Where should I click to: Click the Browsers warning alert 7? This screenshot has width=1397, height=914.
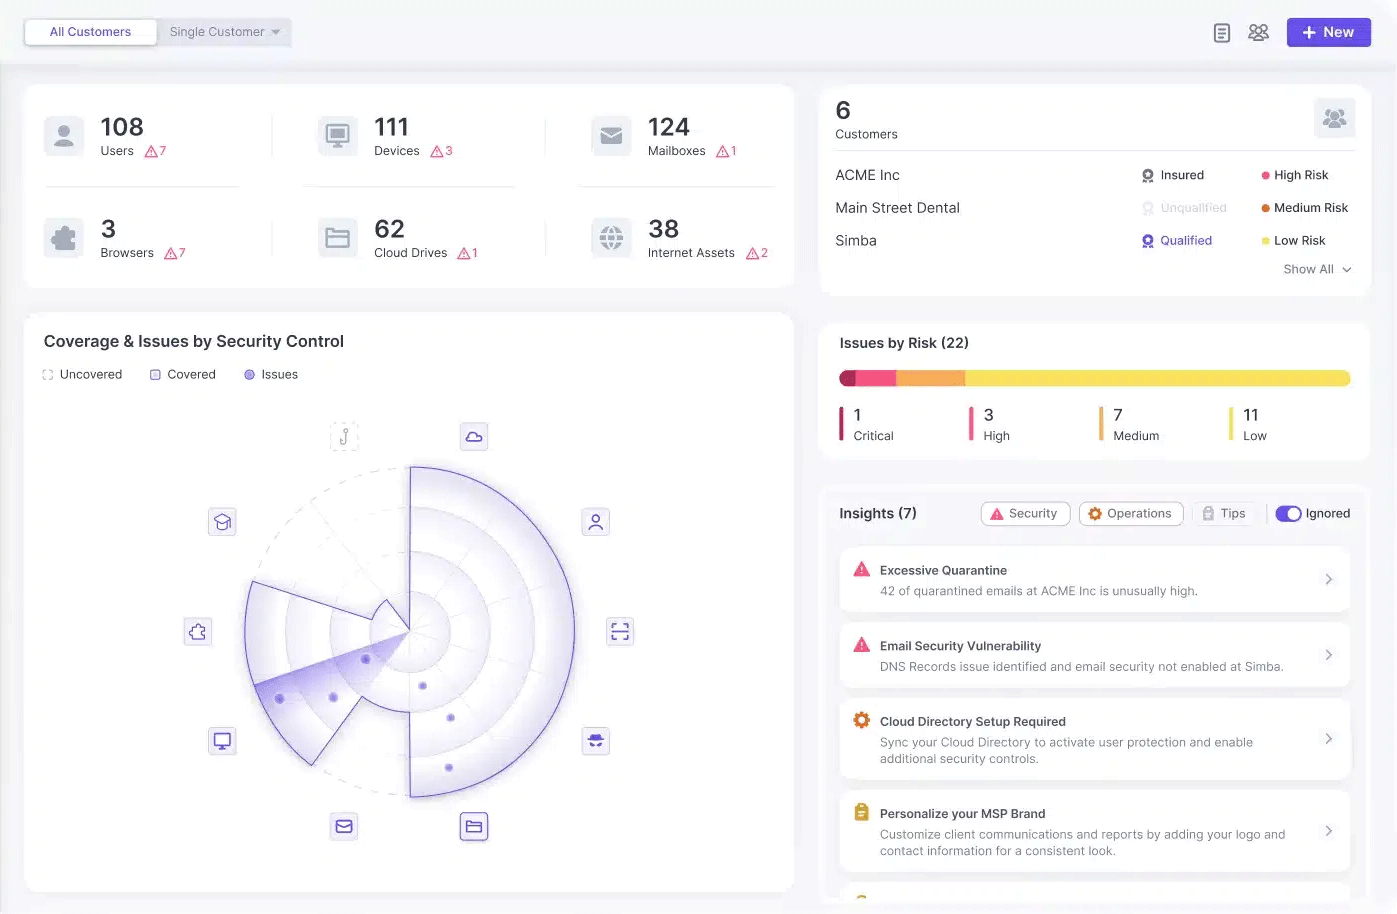click(175, 253)
